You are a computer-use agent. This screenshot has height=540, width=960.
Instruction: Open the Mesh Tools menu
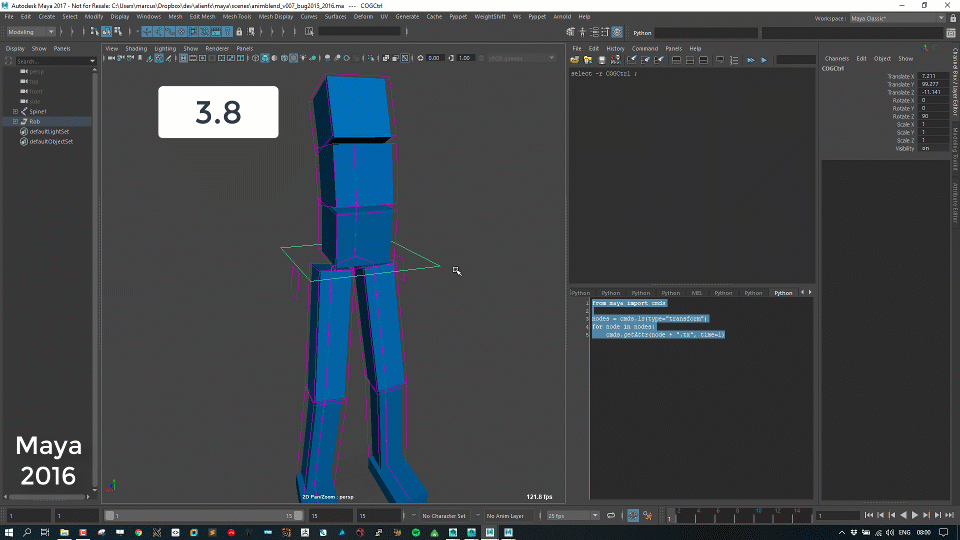tap(237, 17)
